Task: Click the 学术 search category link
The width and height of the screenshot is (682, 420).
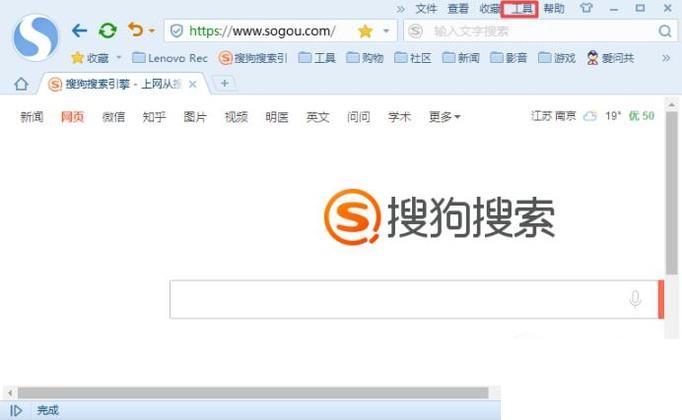Action: pyautogui.click(x=399, y=117)
